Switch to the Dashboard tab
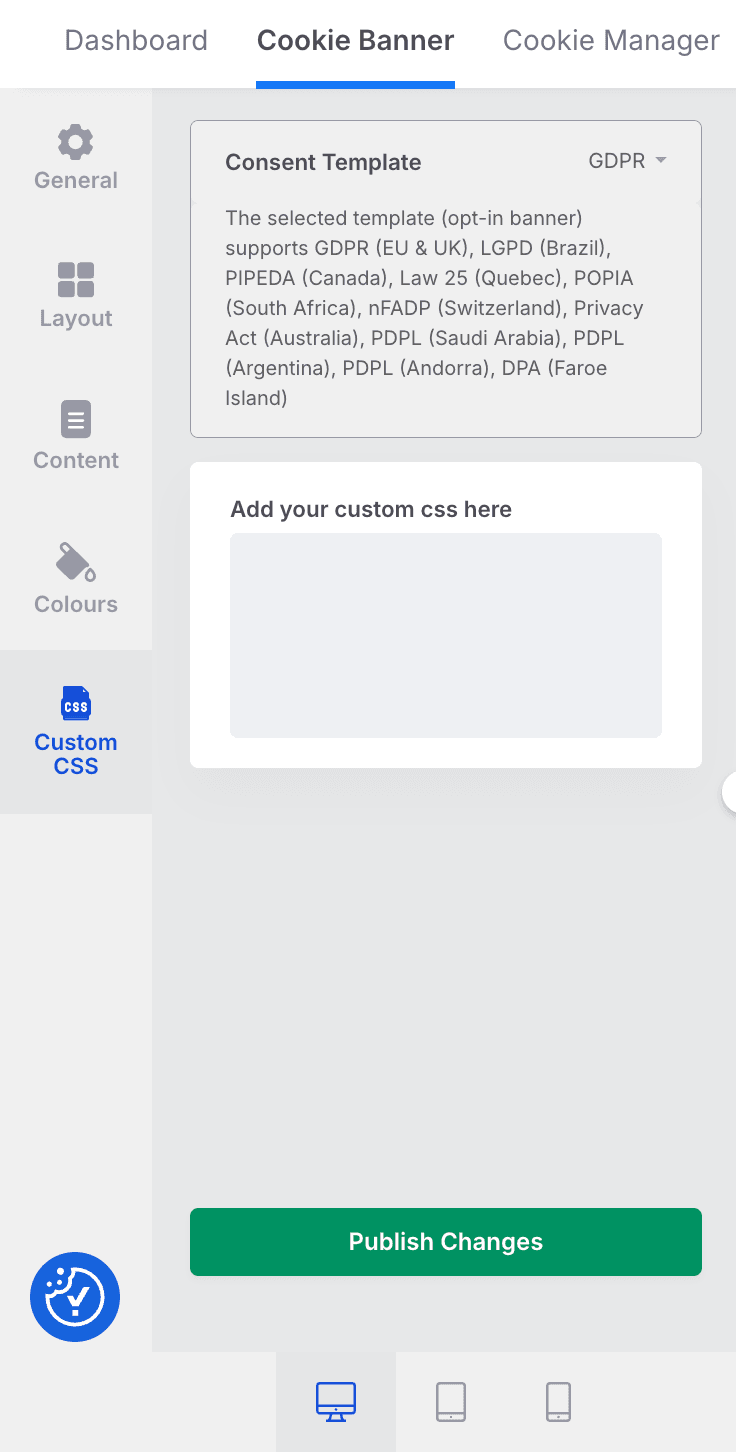 point(136,40)
